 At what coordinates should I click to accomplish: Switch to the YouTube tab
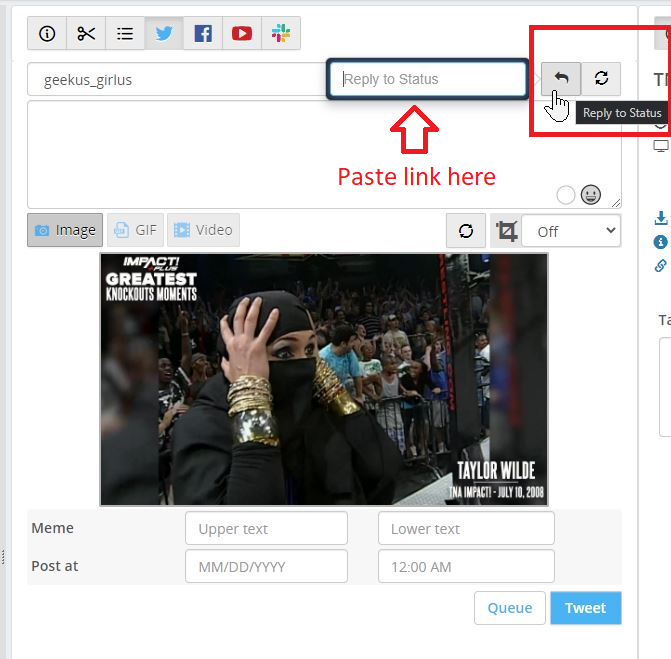click(x=242, y=33)
